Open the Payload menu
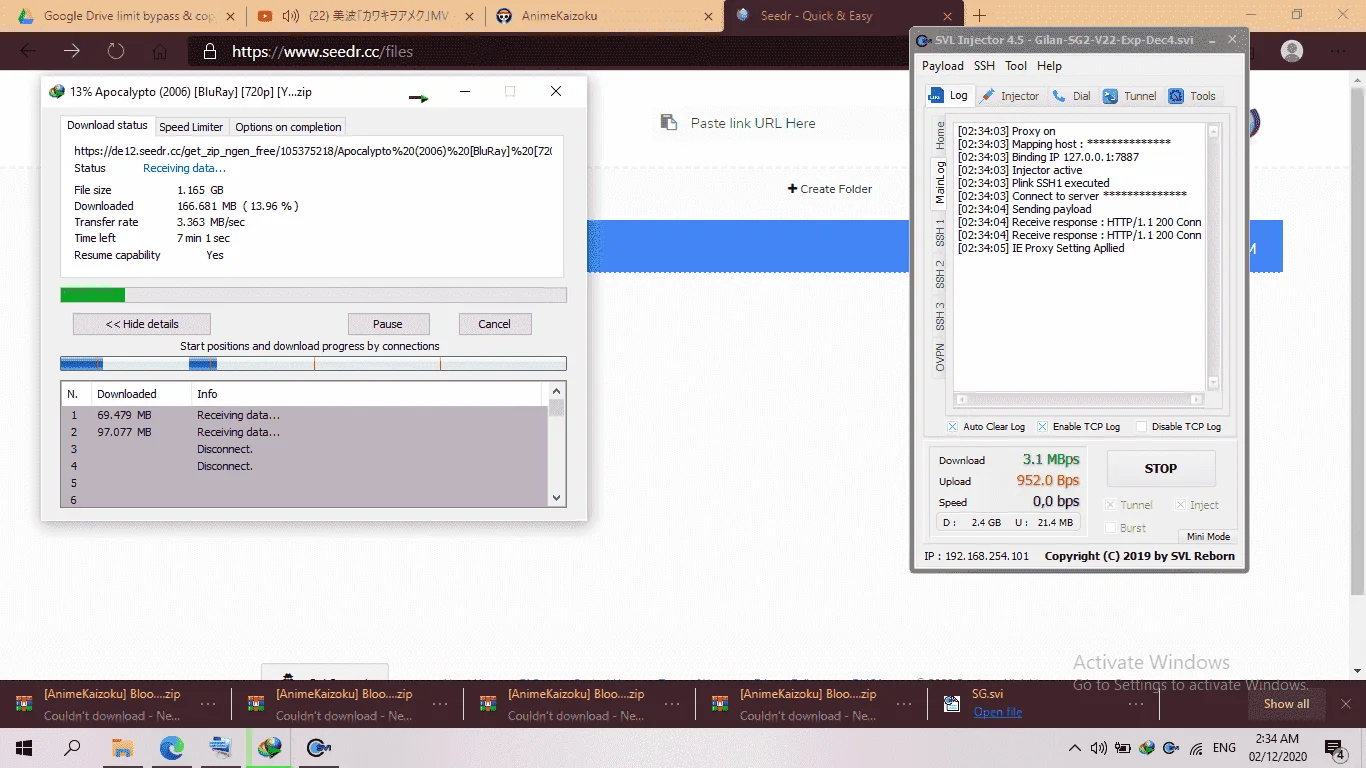The height and width of the screenshot is (768, 1366). click(943, 66)
